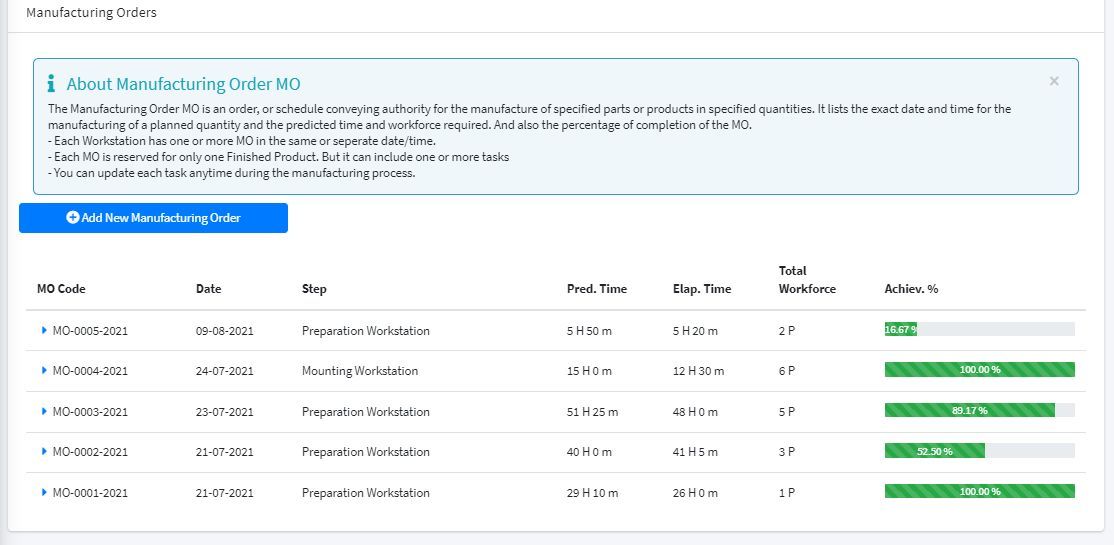Viewport: 1114px width, 545px height.
Task: Open the MO-0004-2021 order code
Action: click(x=90, y=371)
